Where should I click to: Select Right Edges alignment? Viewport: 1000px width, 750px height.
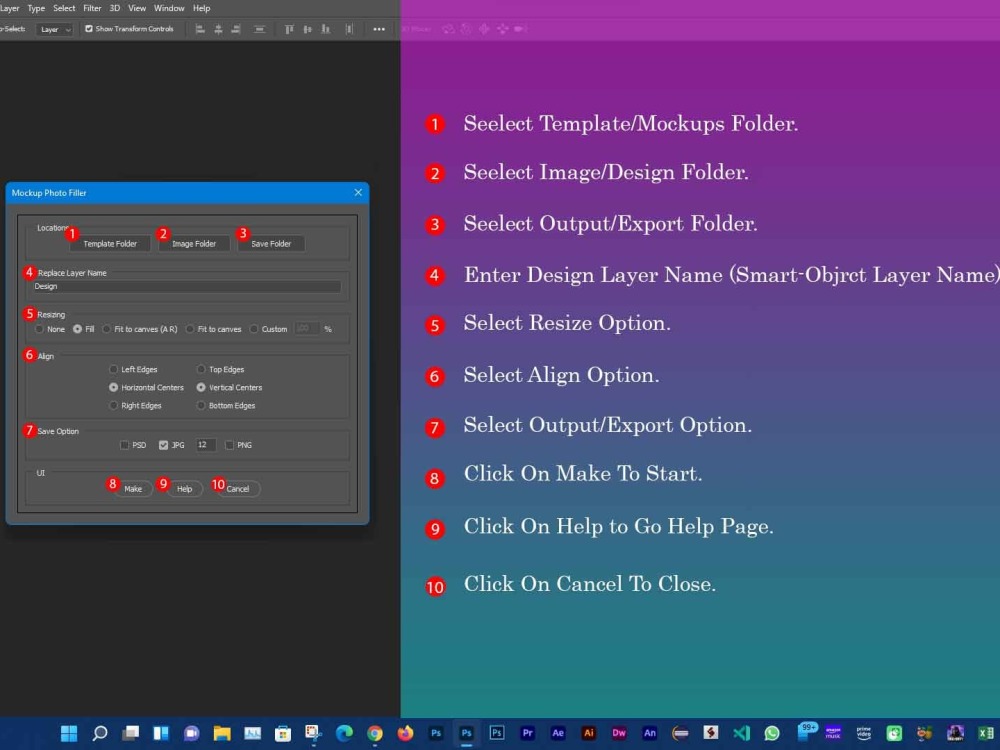(x=114, y=406)
